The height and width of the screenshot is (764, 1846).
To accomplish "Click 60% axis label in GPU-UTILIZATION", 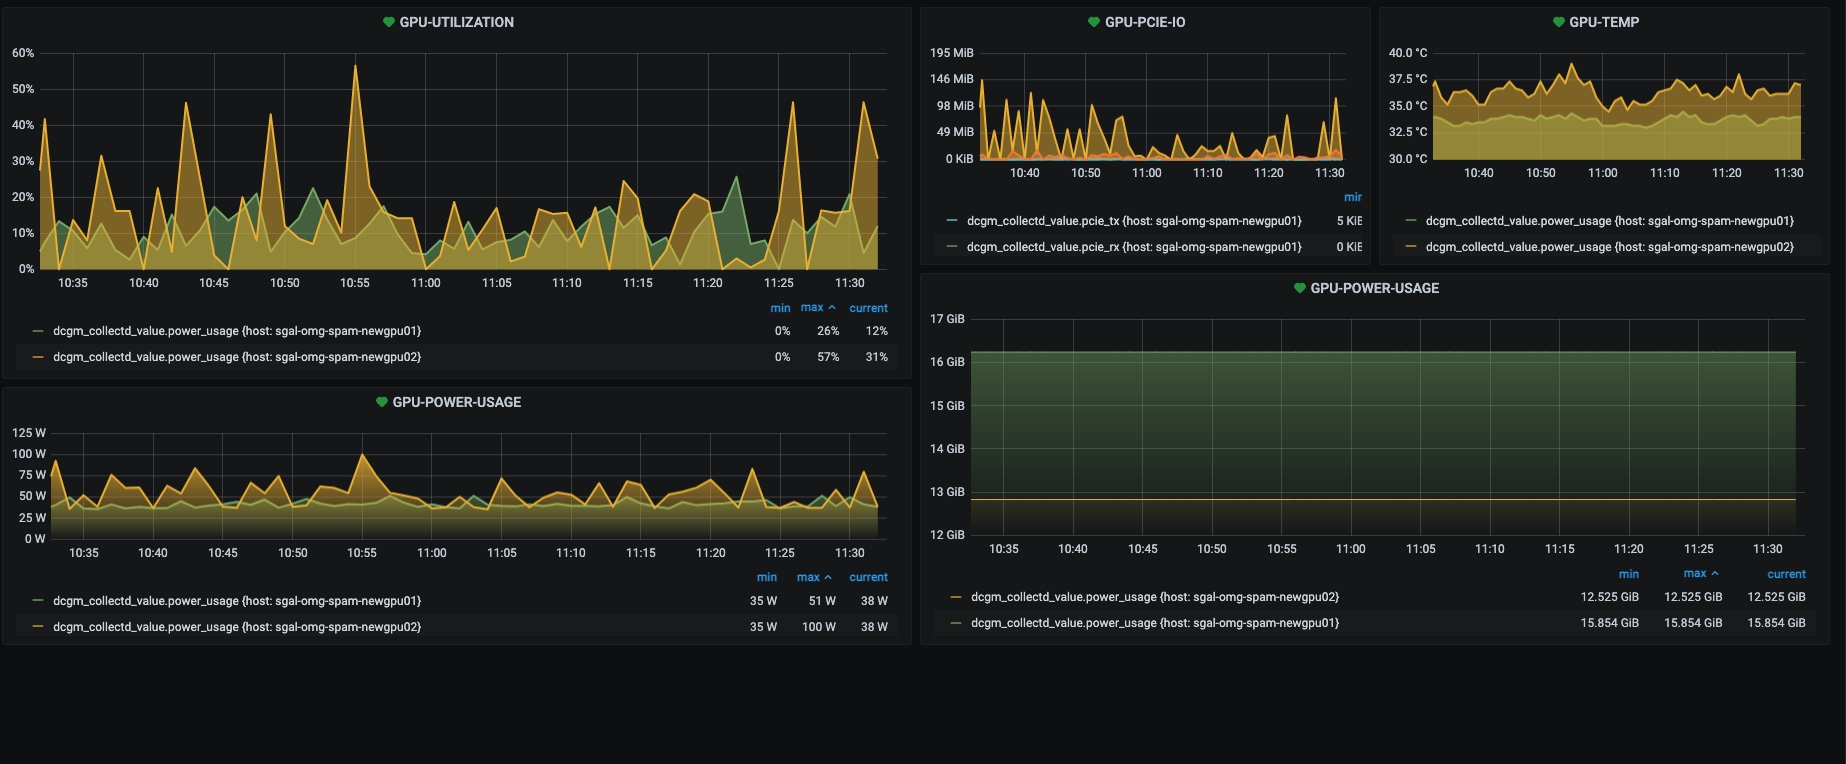I will (23, 53).
